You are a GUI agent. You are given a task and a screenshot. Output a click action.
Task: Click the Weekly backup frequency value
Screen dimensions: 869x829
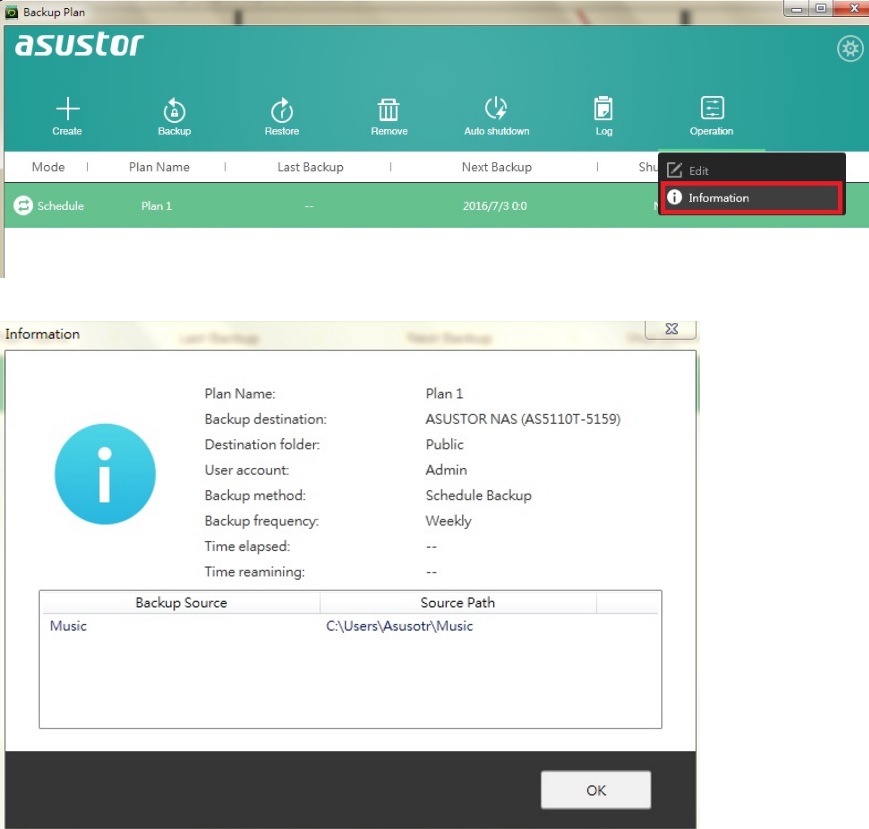pos(448,521)
